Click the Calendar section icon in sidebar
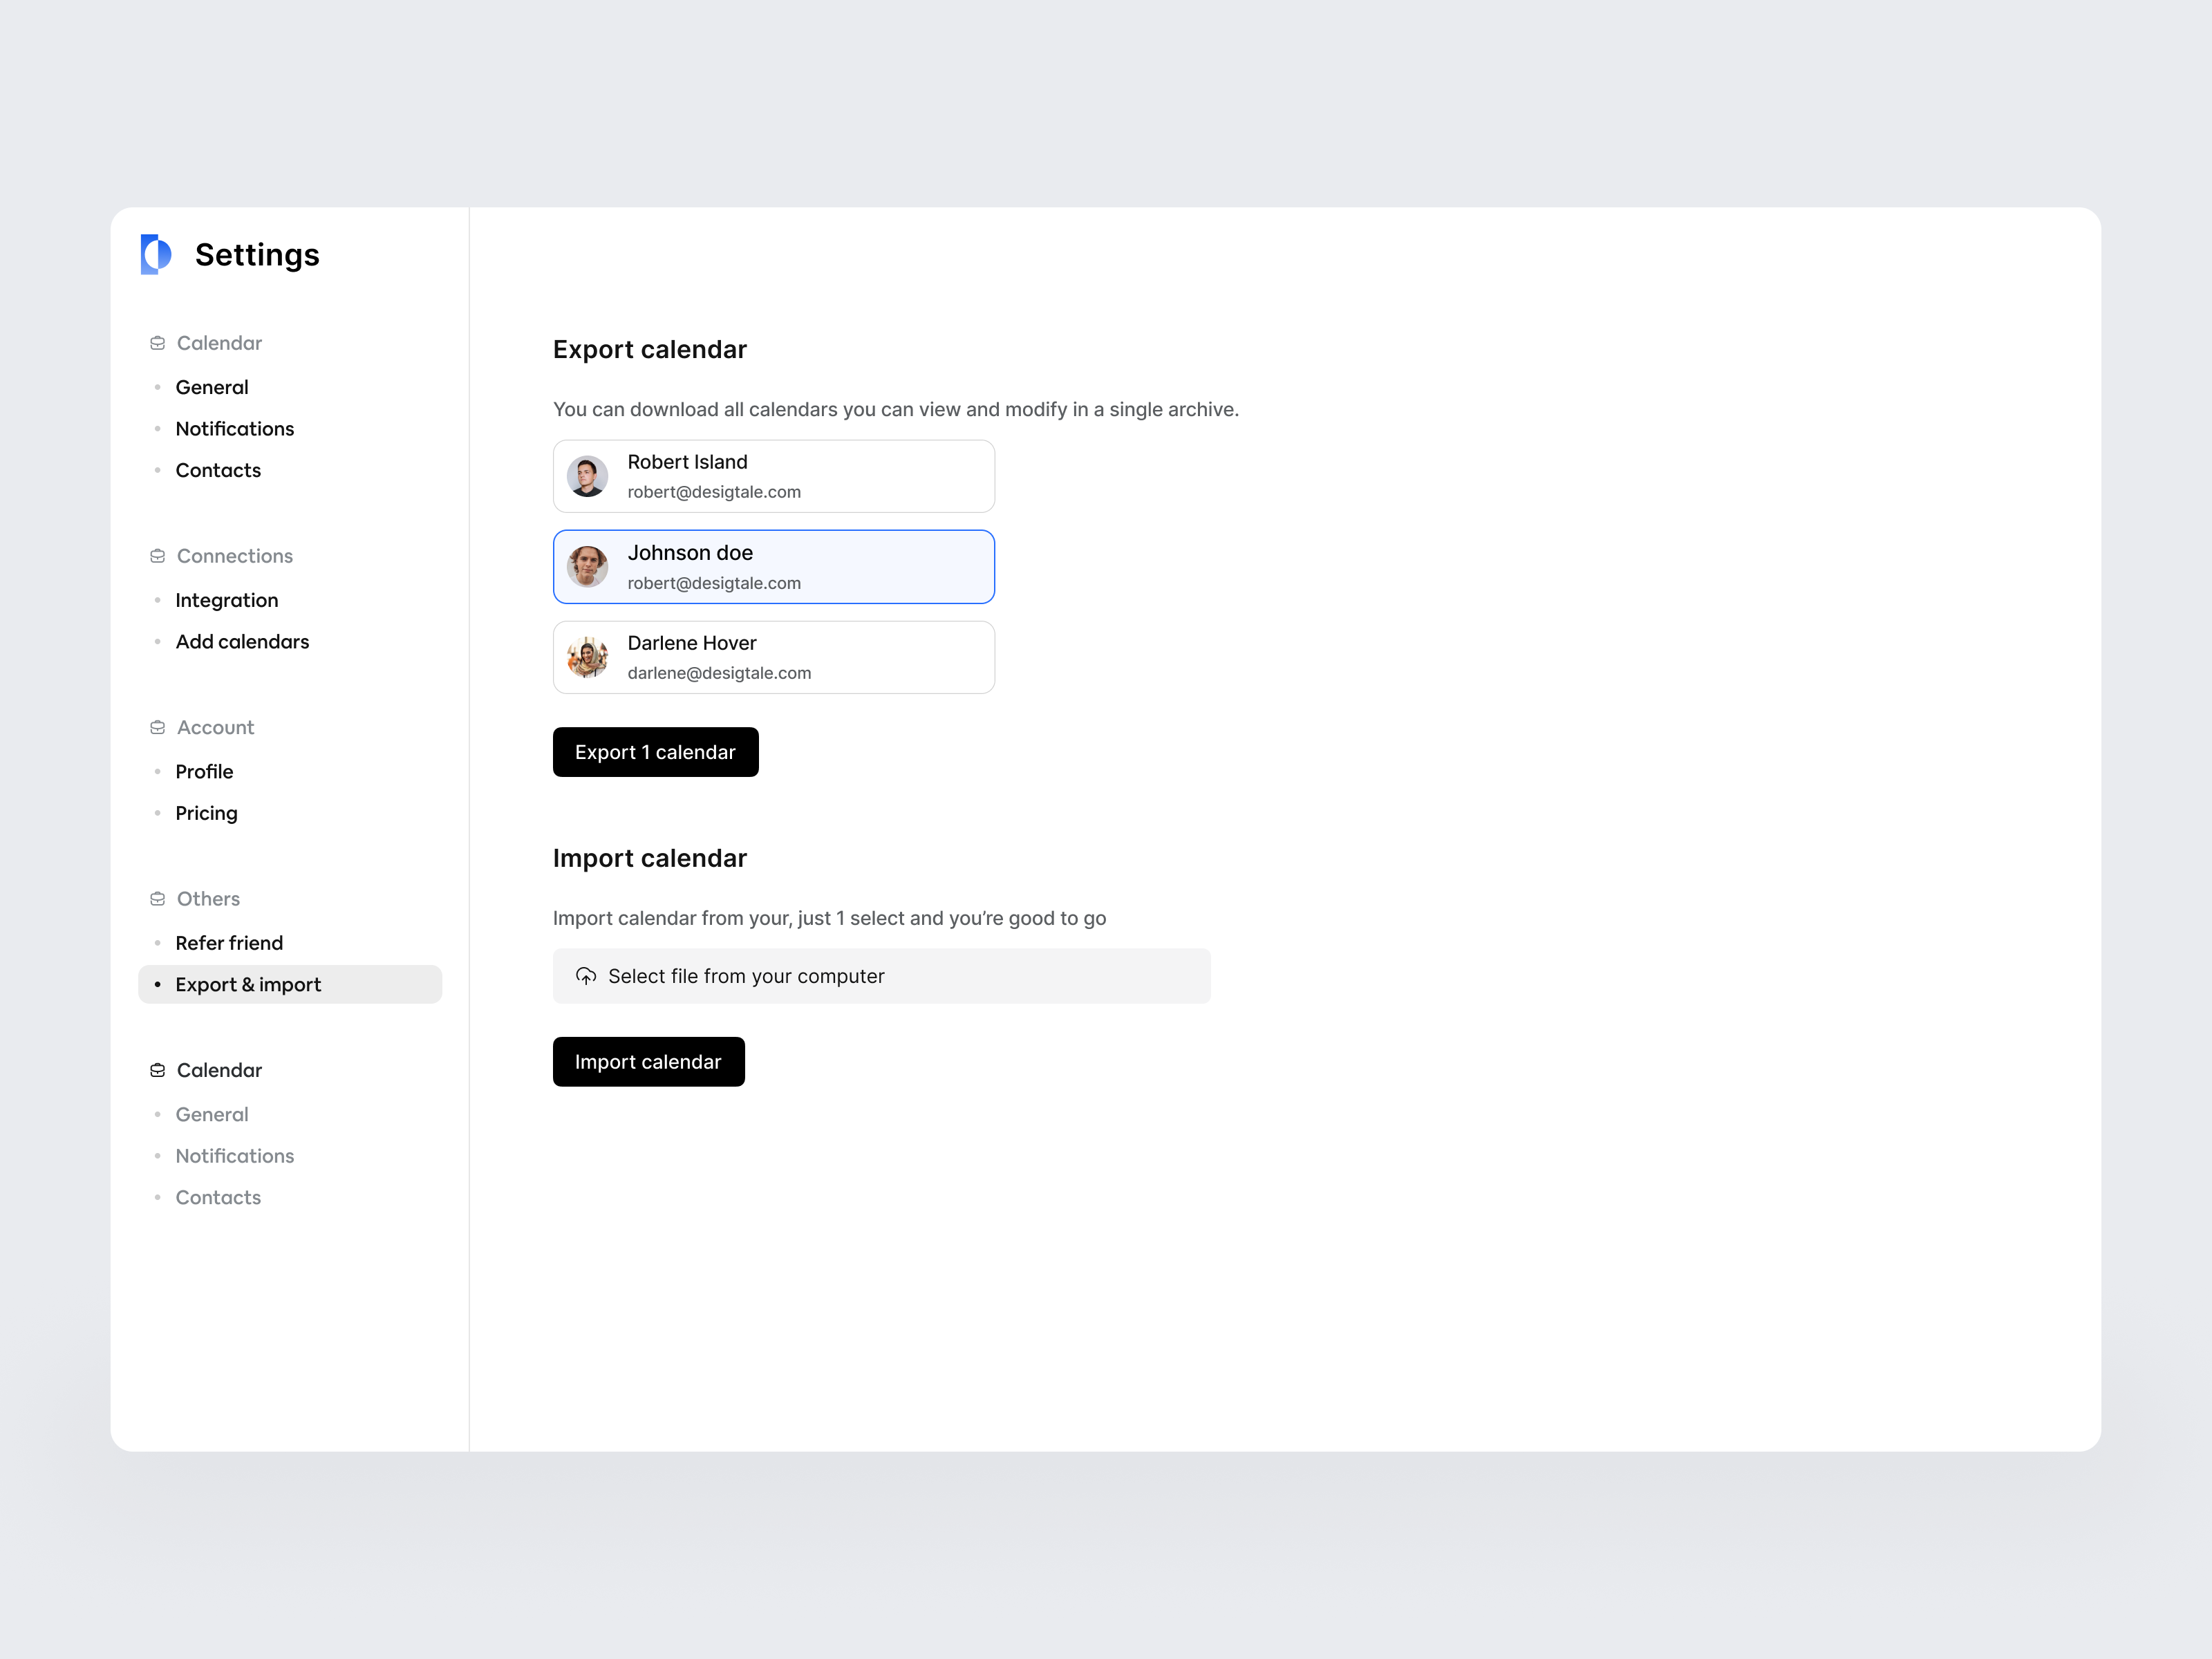 click(x=157, y=342)
